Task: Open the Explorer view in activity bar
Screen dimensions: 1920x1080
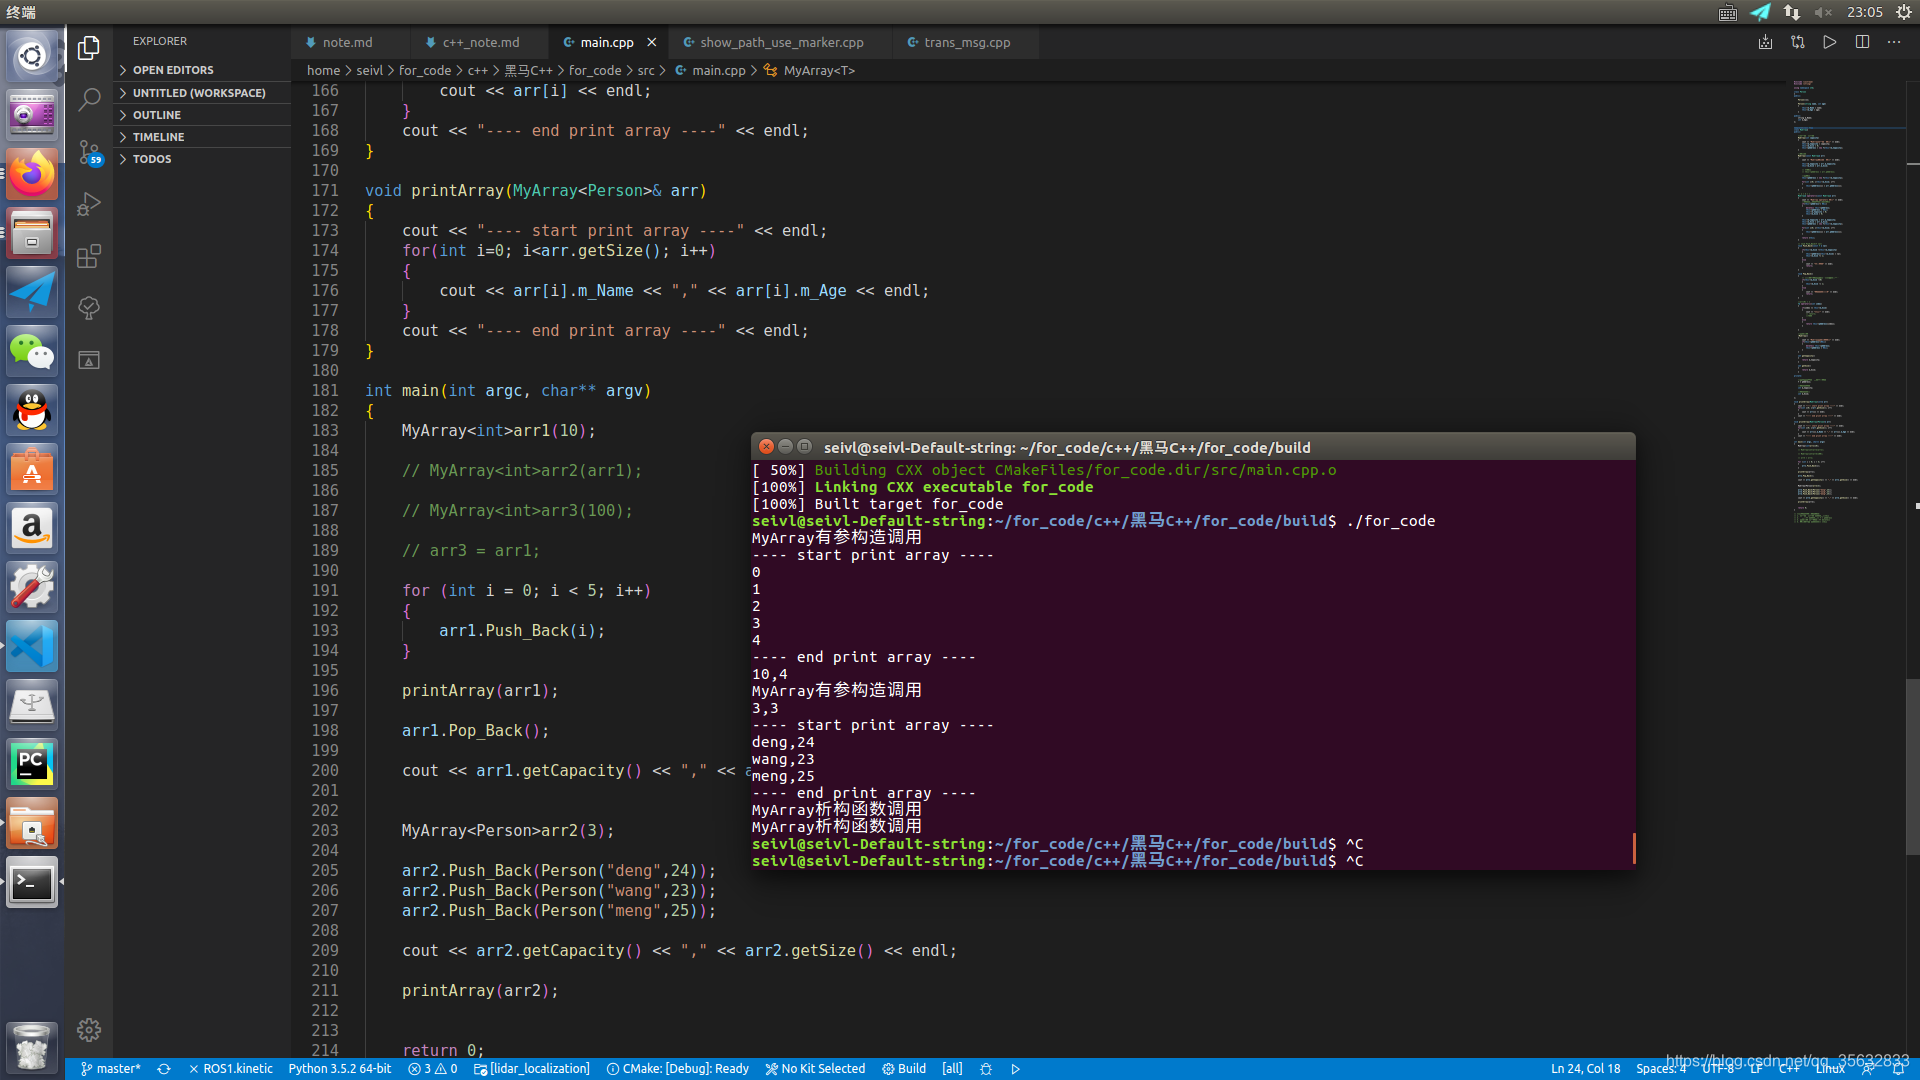Action: point(89,47)
